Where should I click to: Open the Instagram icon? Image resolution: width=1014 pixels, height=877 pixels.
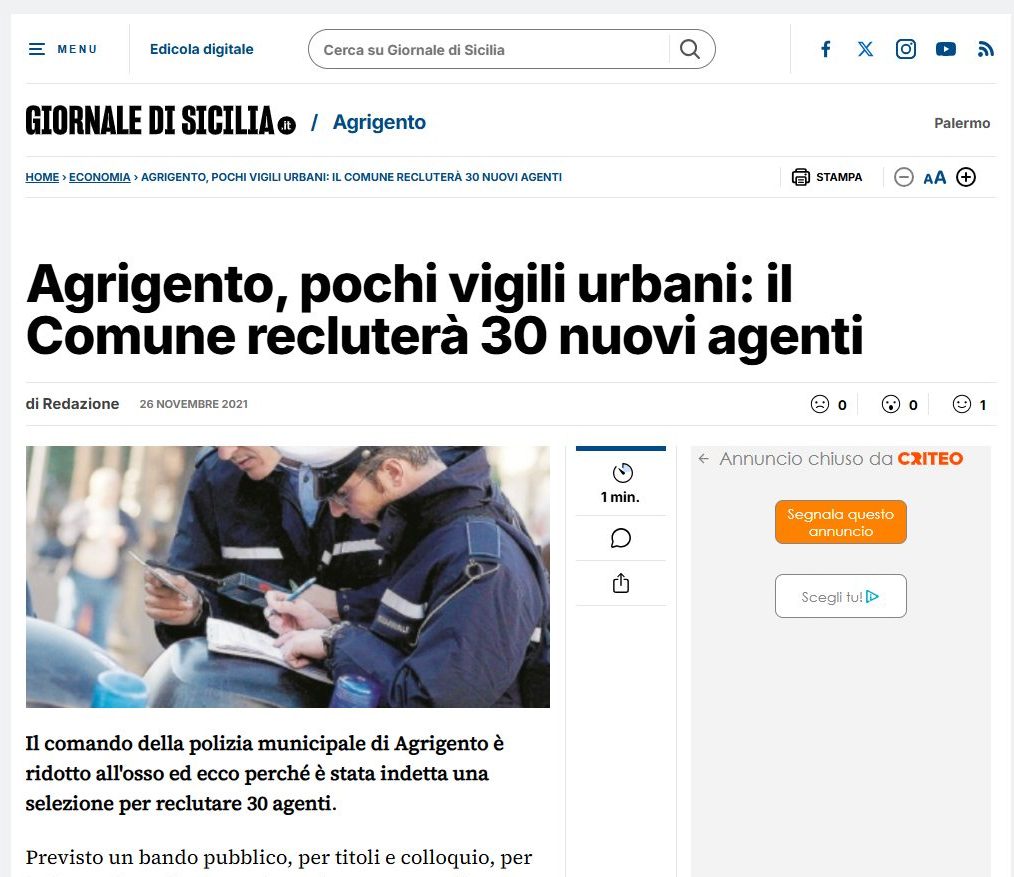point(905,49)
